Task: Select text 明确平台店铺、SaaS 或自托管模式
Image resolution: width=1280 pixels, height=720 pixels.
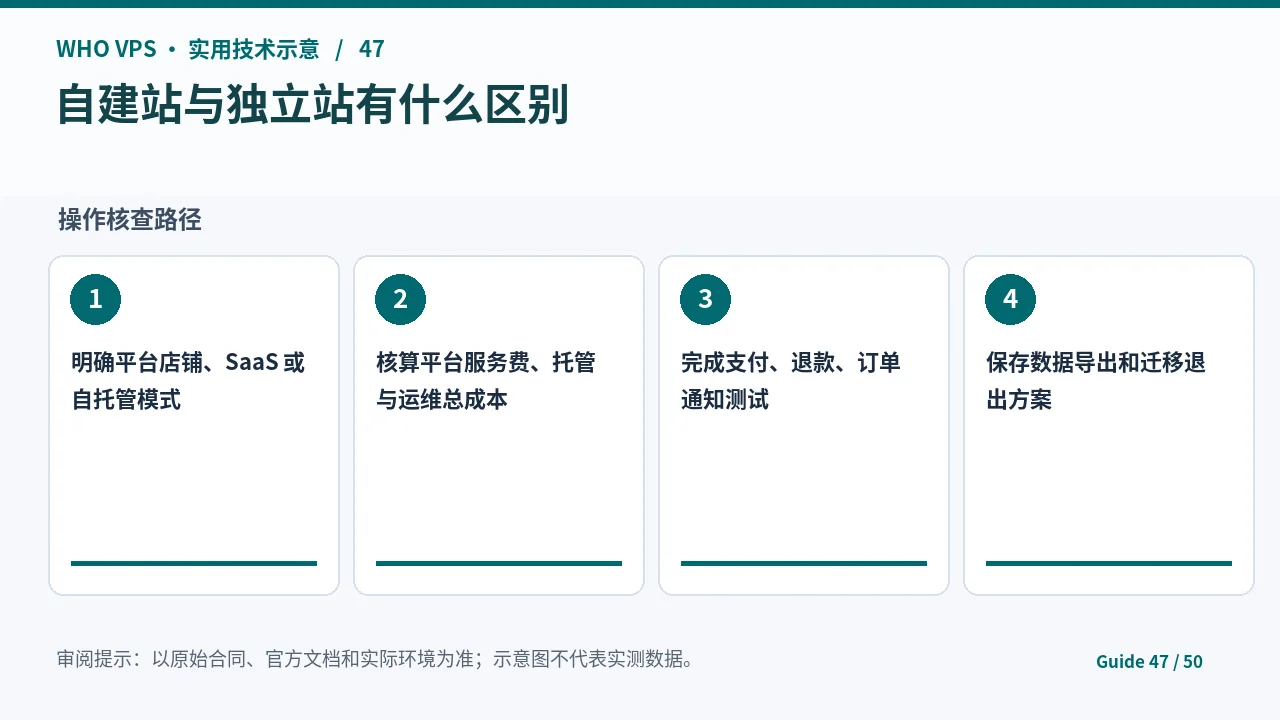Action: (x=188, y=381)
